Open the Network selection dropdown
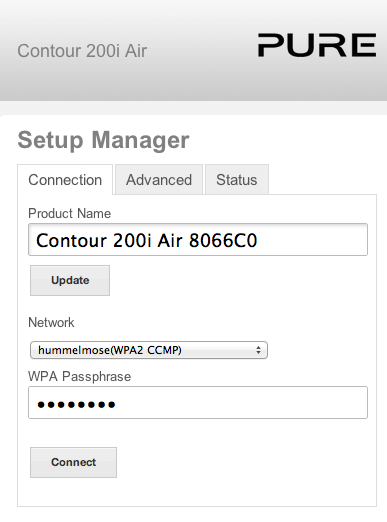Image resolution: width=387 pixels, height=522 pixels. click(149, 350)
